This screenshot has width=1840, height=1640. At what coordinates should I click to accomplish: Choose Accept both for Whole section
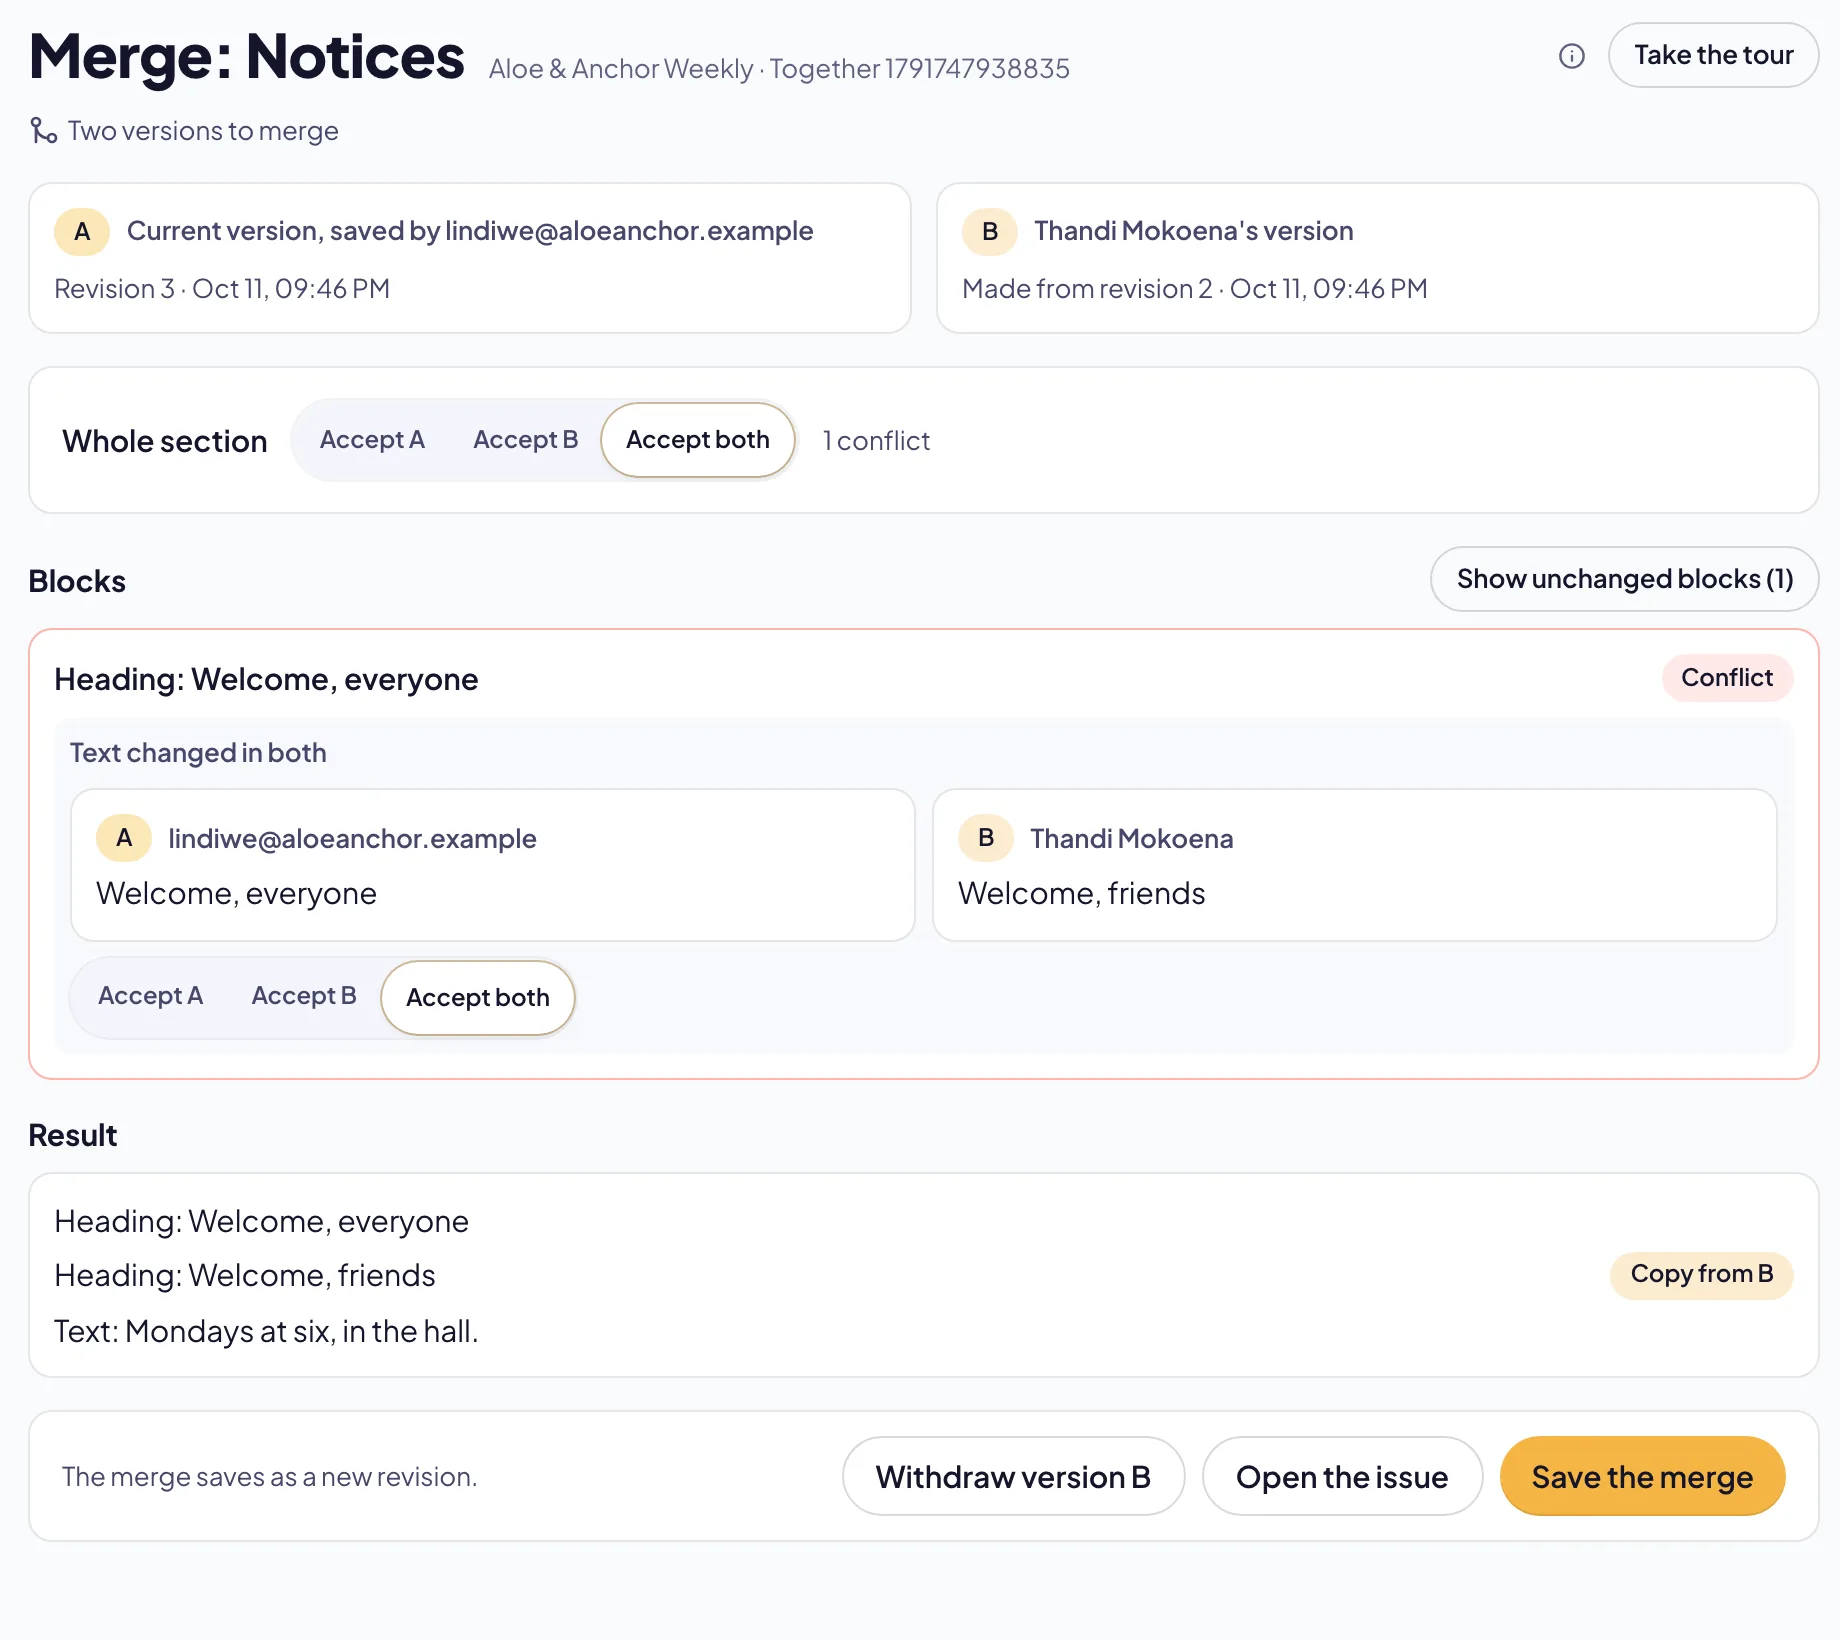click(698, 440)
